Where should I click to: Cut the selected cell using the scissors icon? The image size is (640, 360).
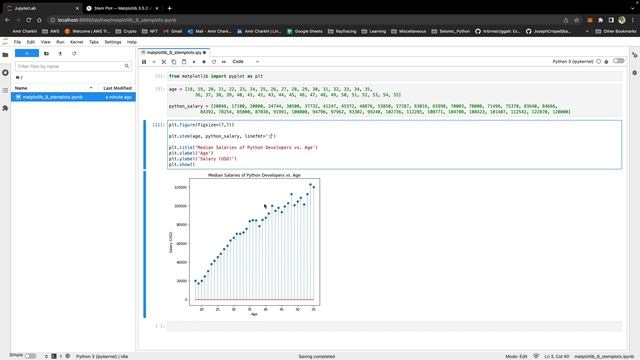[x=164, y=62]
